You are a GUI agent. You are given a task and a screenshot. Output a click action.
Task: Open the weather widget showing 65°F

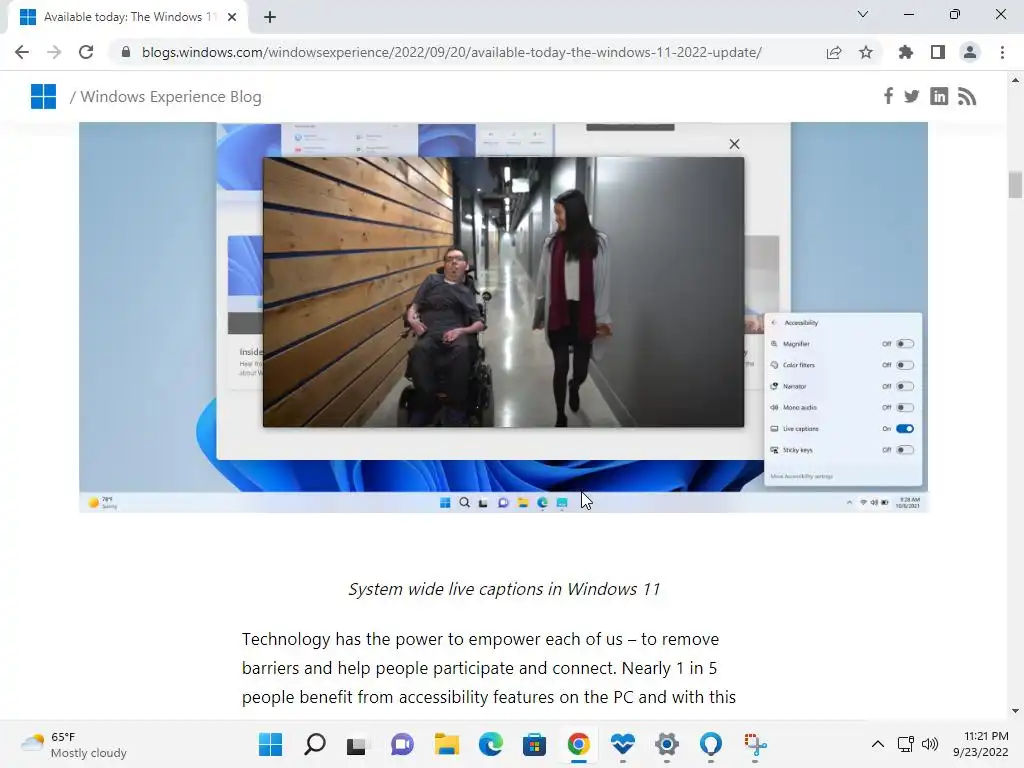tap(74, 744)
